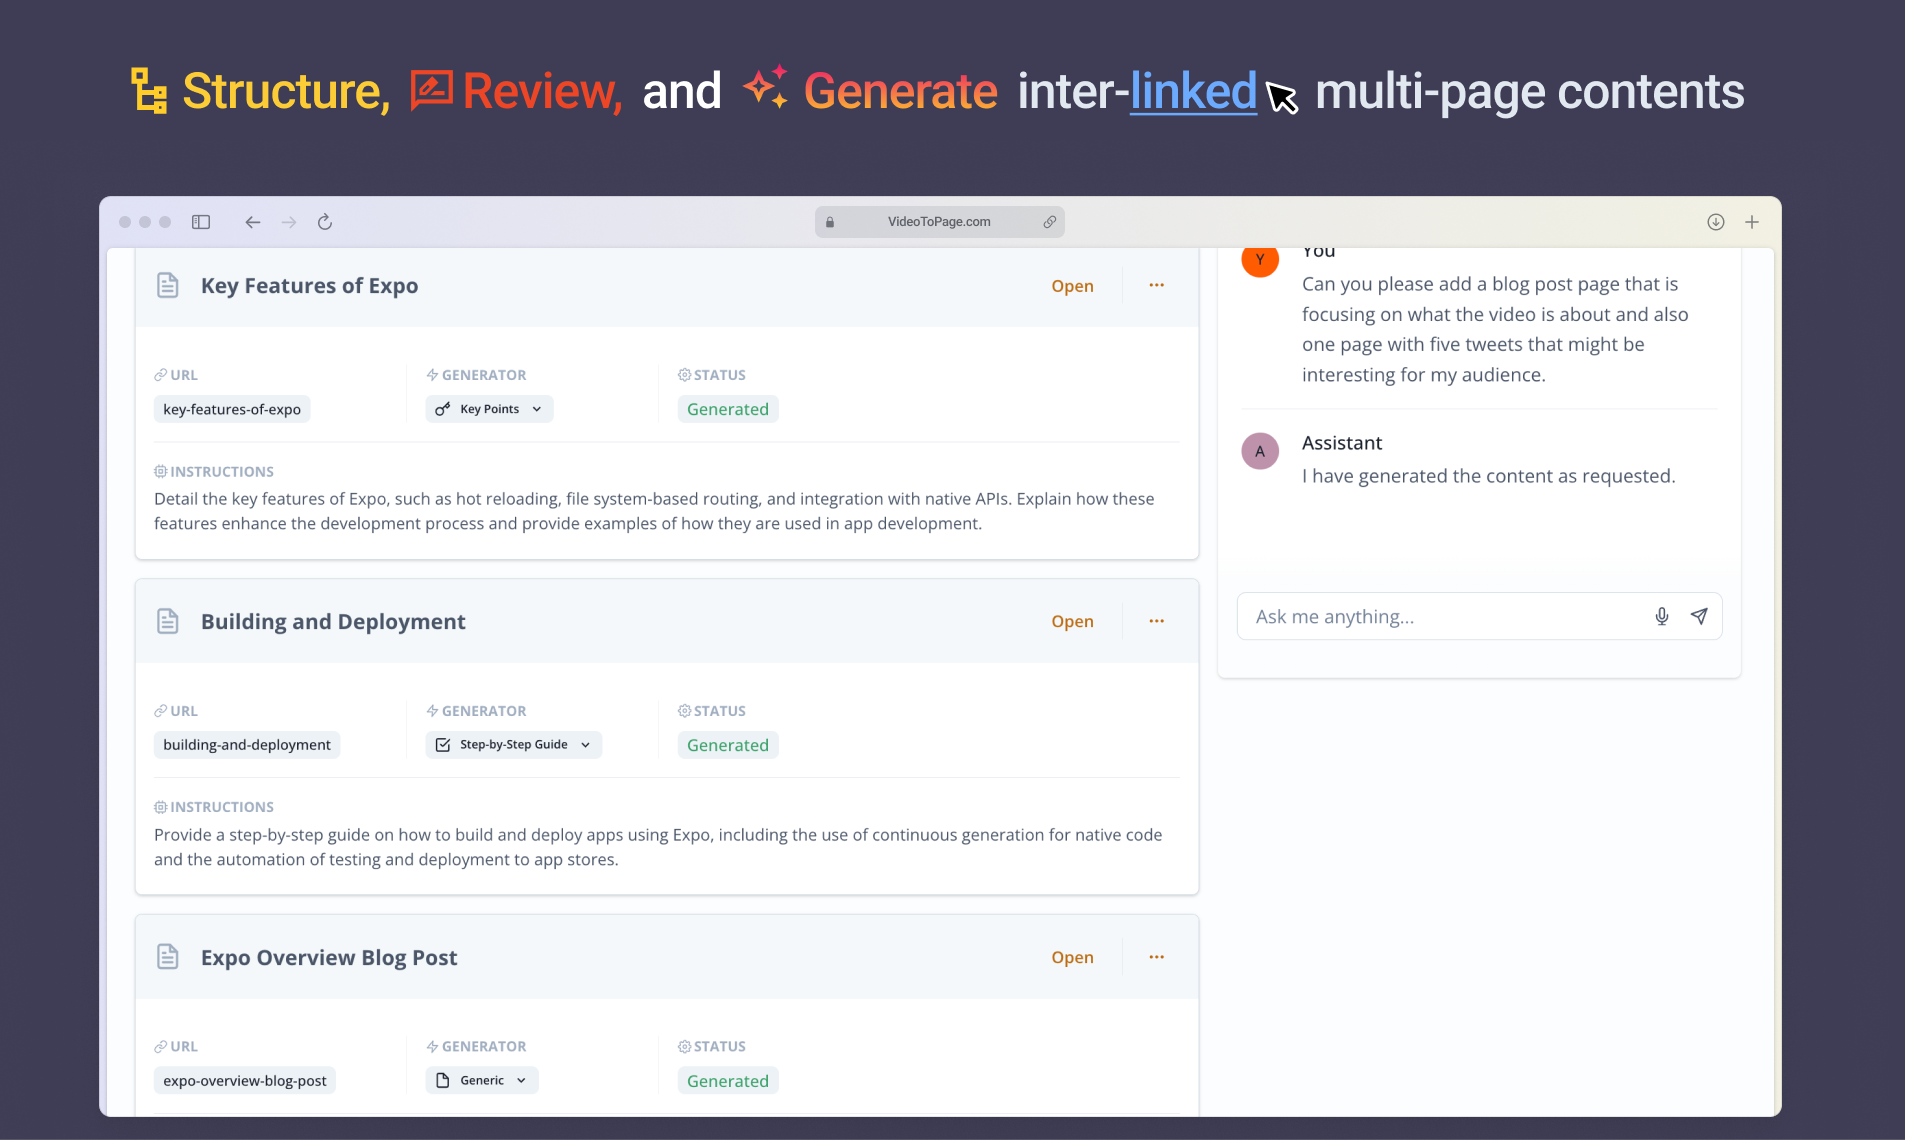
Task: Select the expo-overview-blog-post URL chip
Action: [245, 1080]
